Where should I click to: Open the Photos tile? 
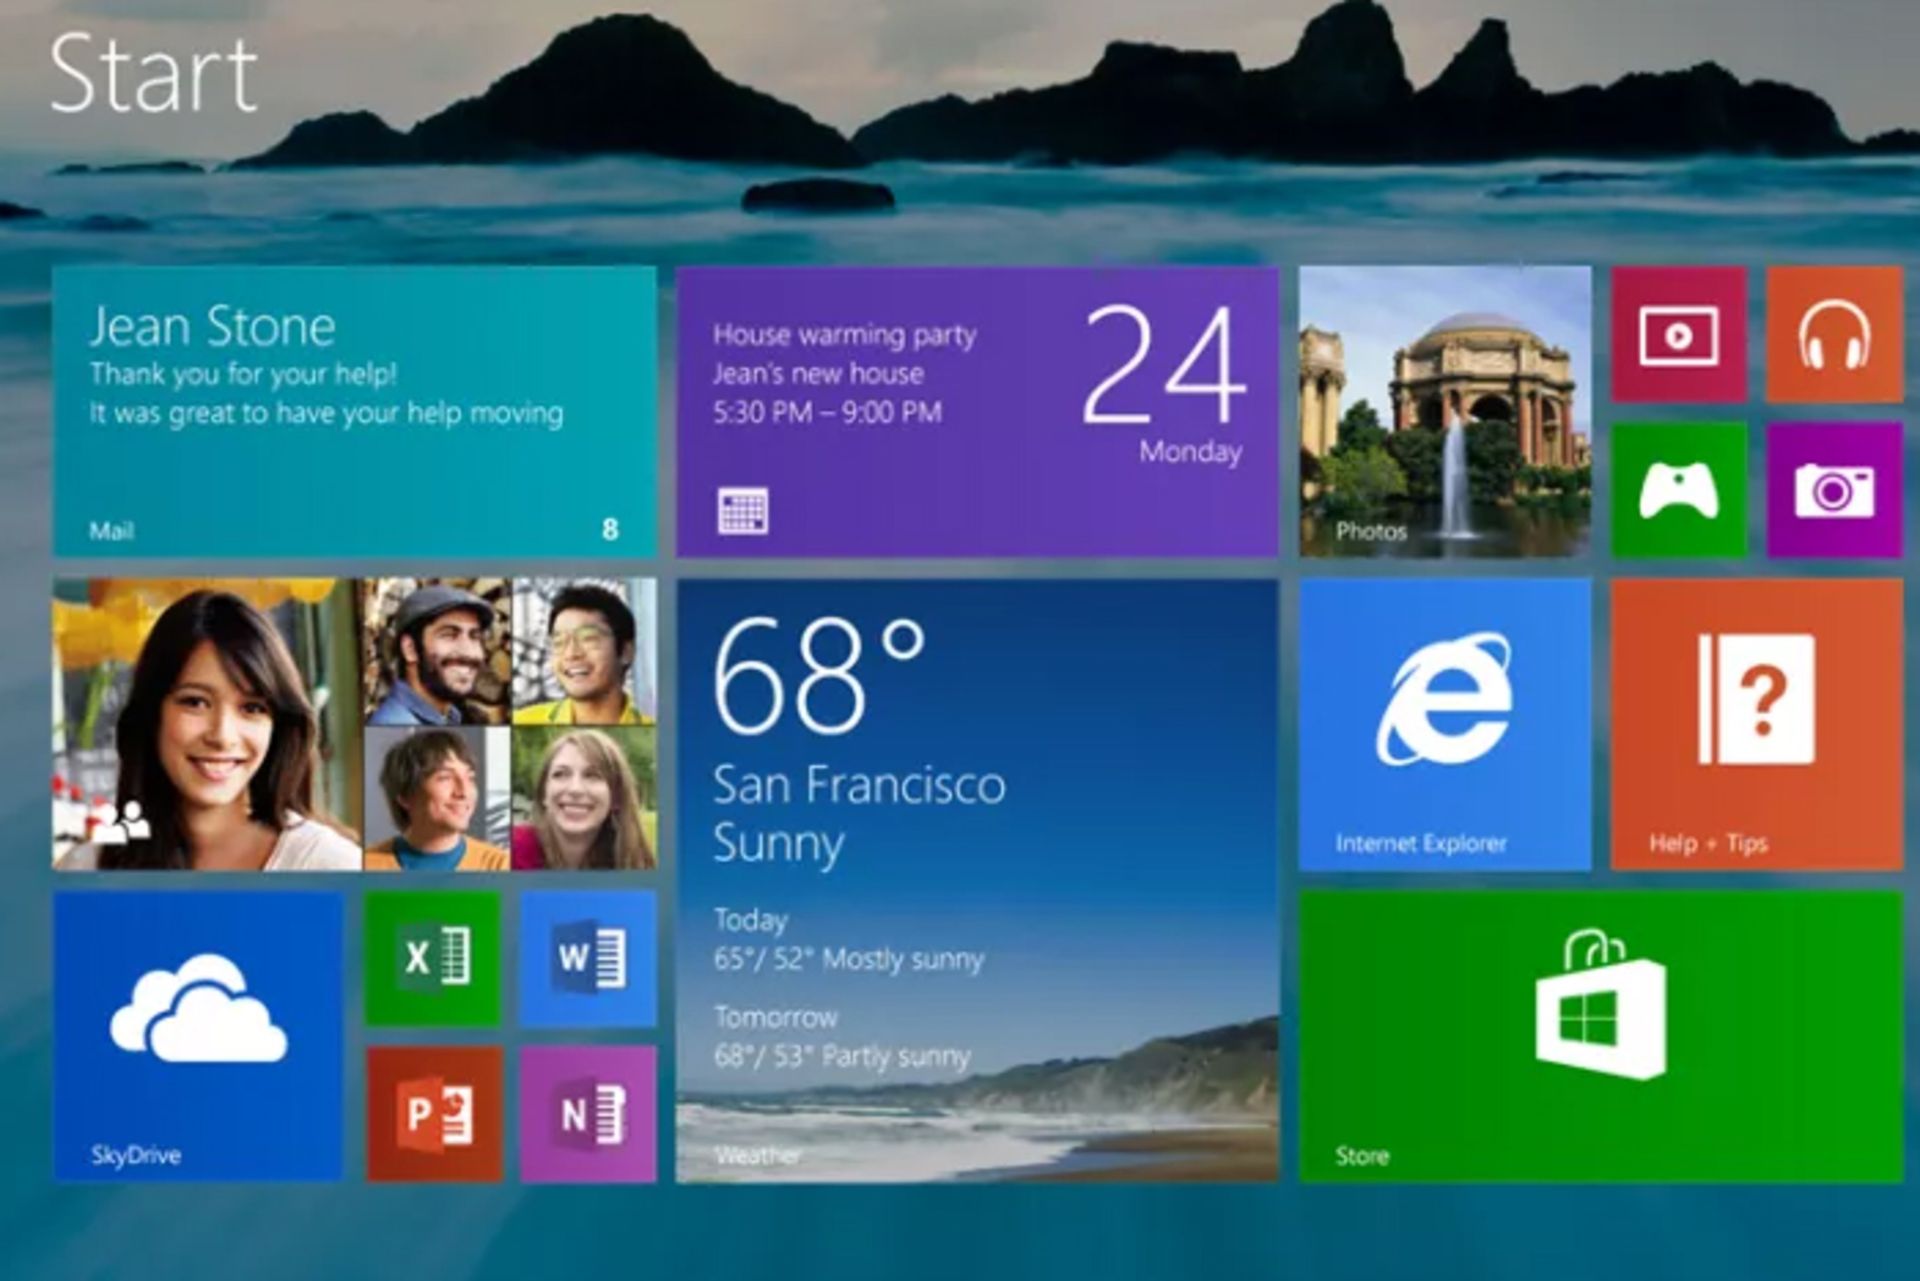coord(1445,412)
